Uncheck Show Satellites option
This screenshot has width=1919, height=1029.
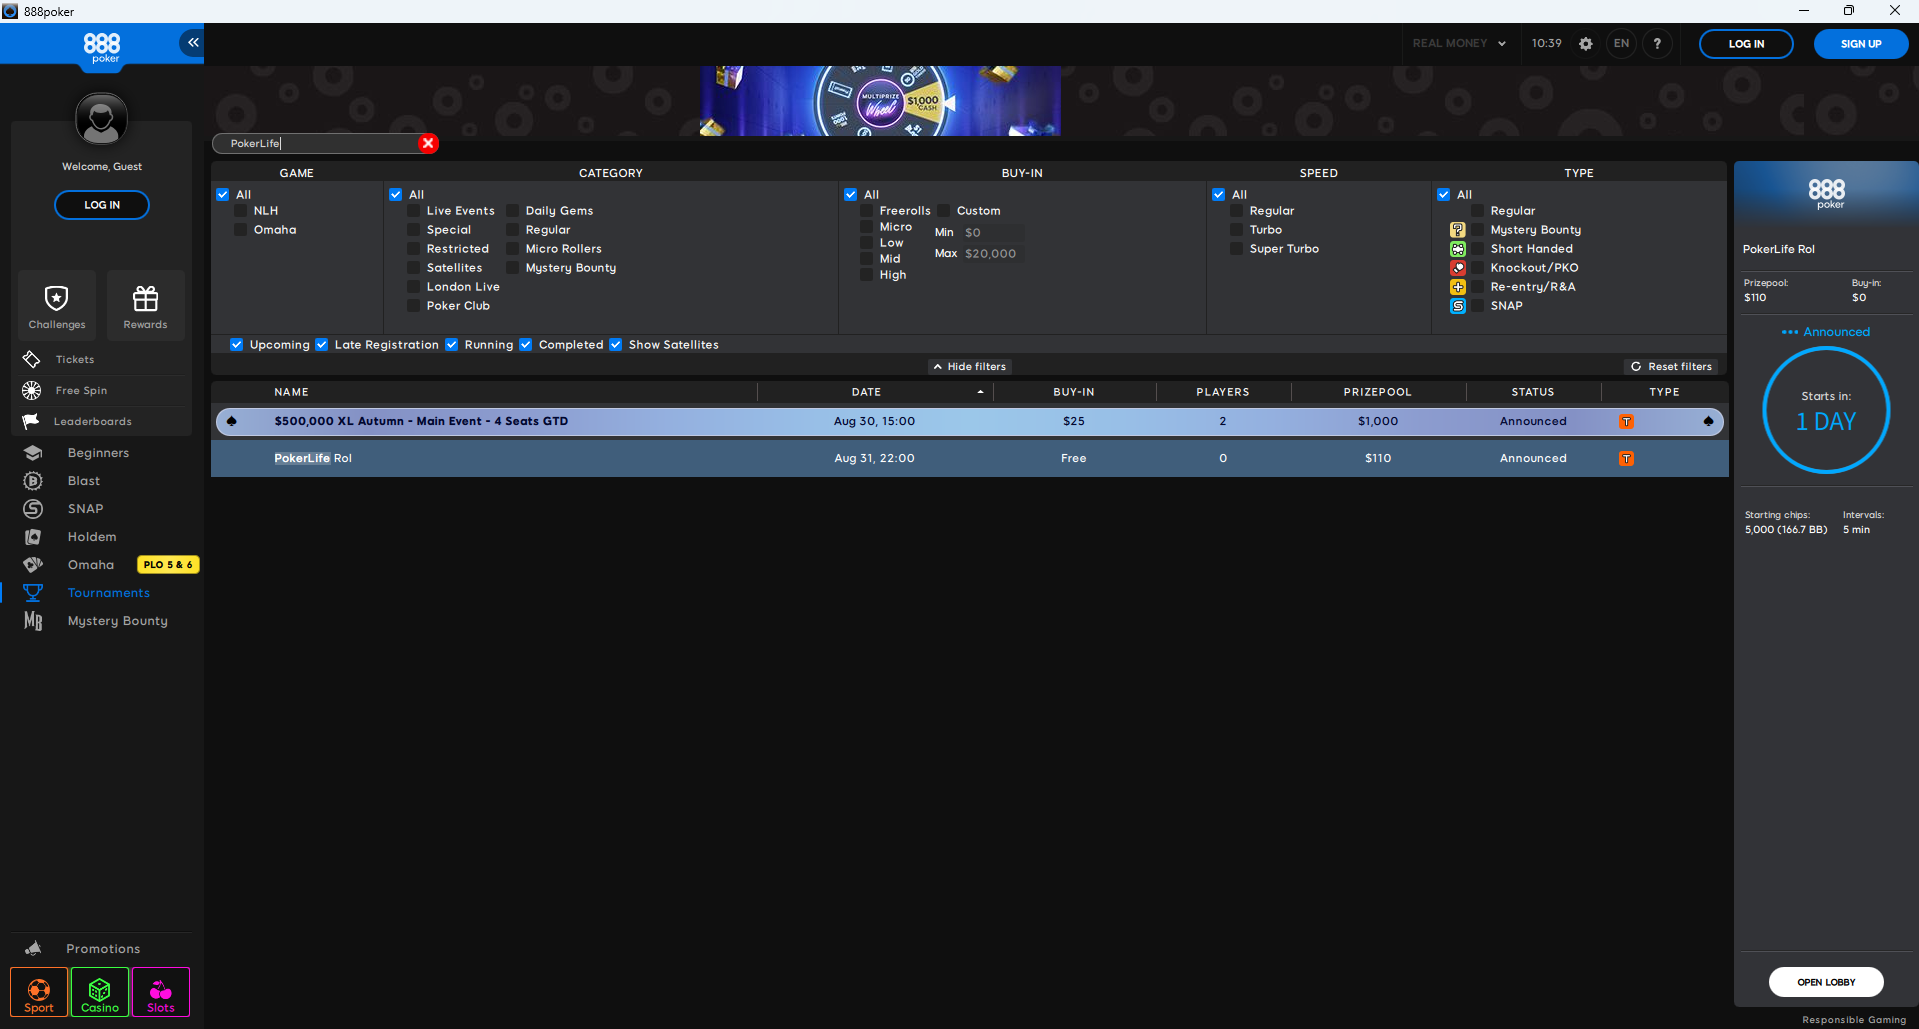click(616, 345)
